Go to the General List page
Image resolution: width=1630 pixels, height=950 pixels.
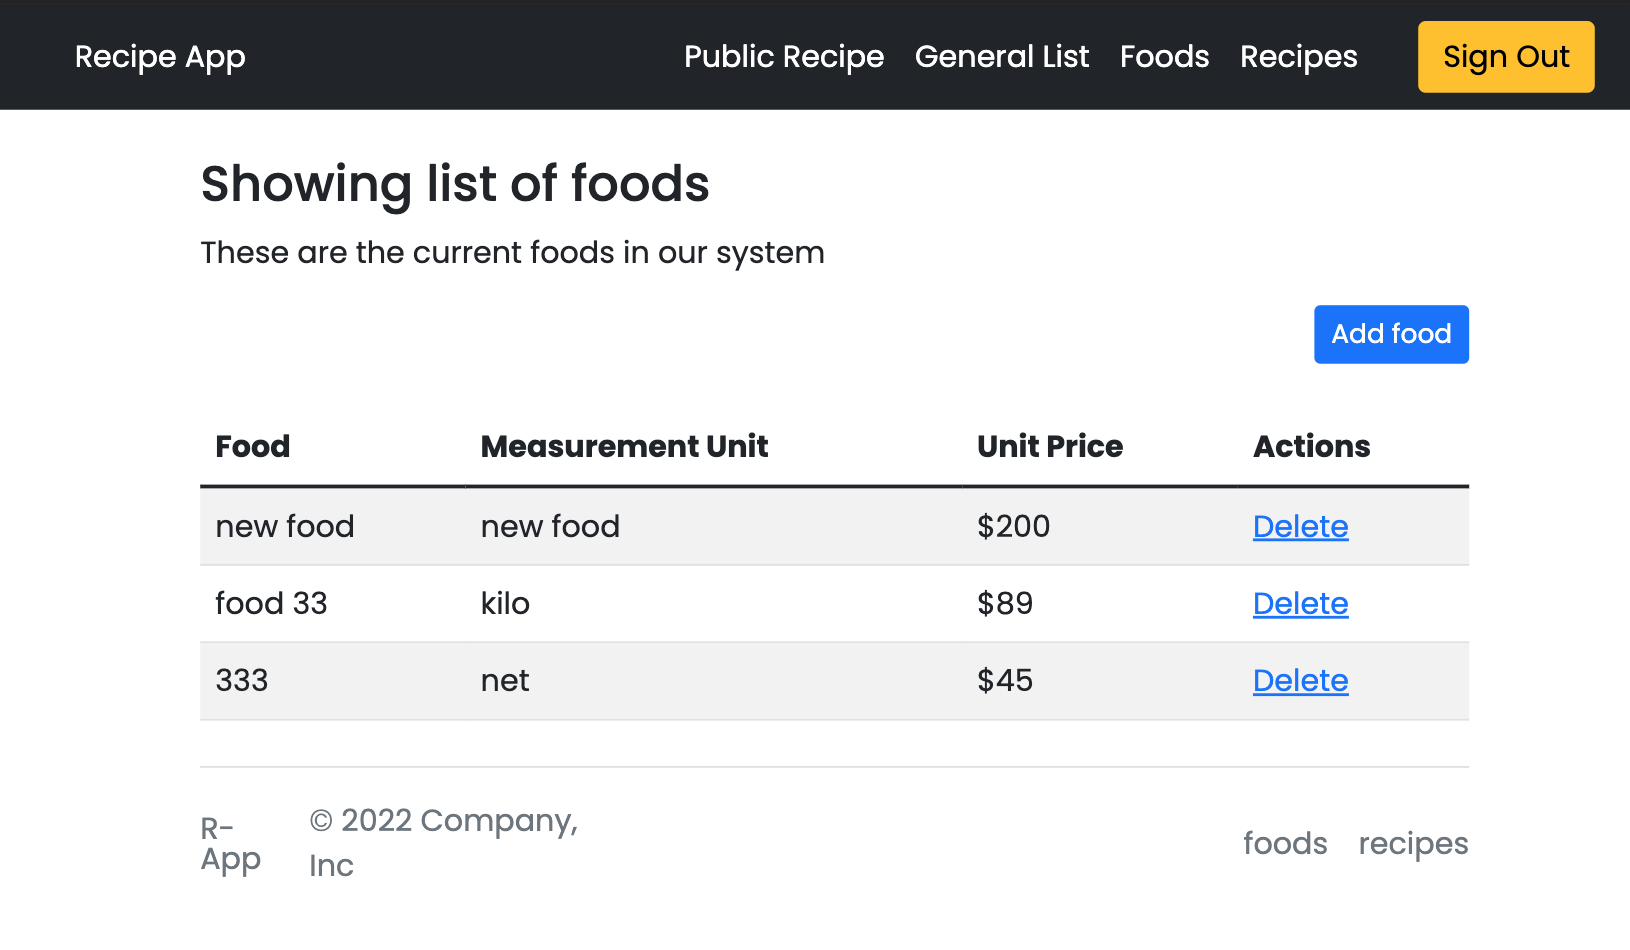[1001, 57]
